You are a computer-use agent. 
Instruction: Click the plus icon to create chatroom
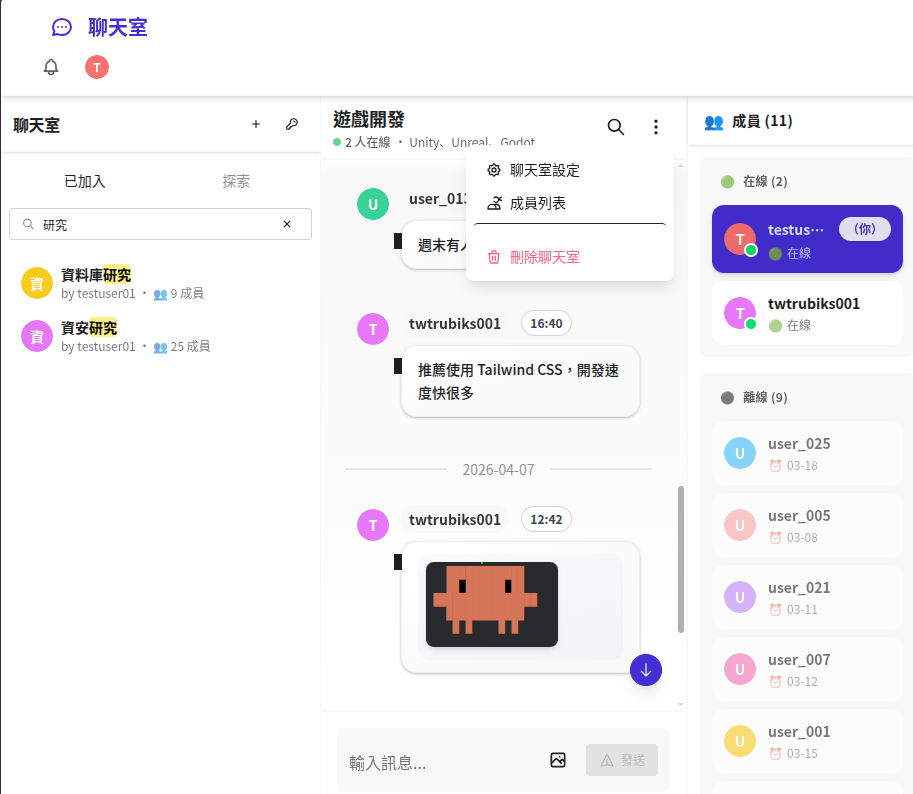click(255, 125)
